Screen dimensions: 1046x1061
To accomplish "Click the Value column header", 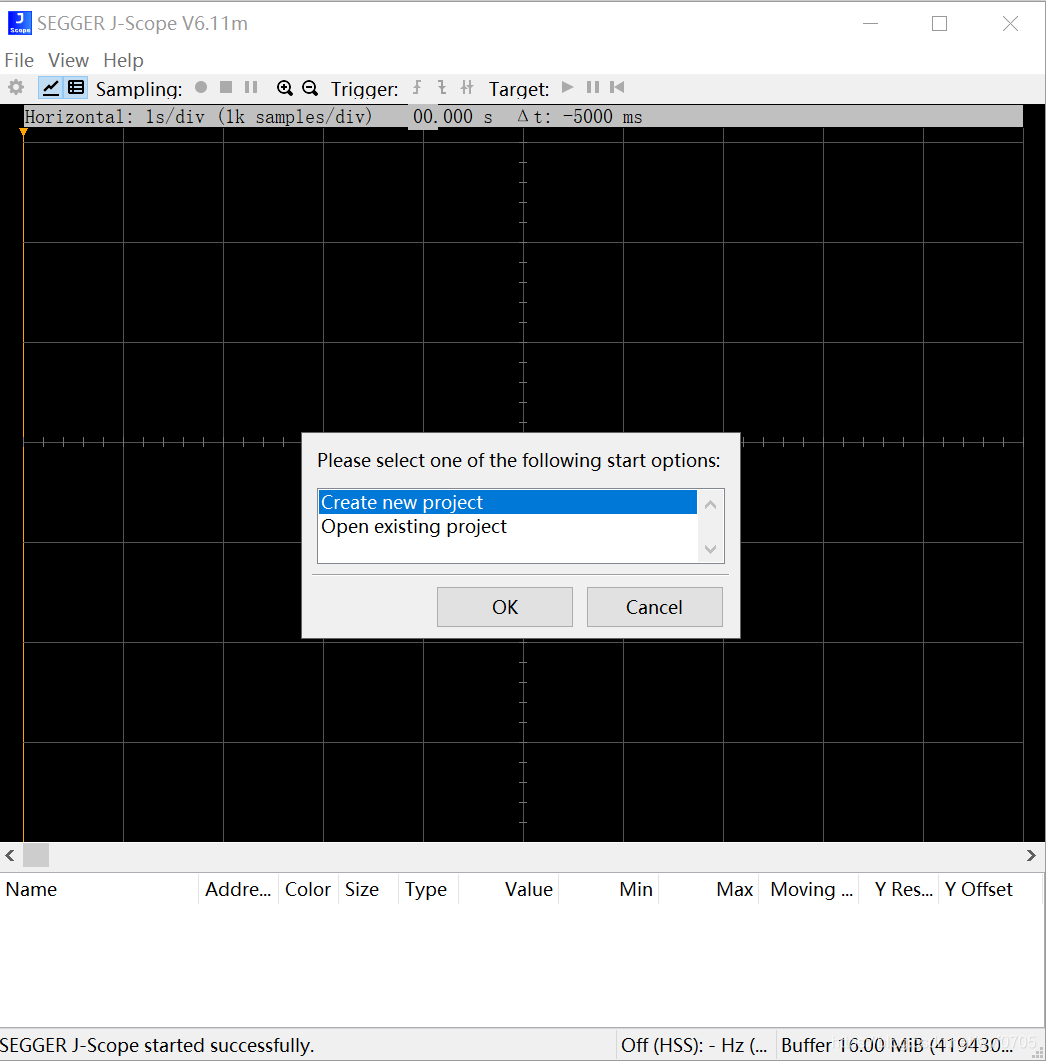I will pos(509,889).
